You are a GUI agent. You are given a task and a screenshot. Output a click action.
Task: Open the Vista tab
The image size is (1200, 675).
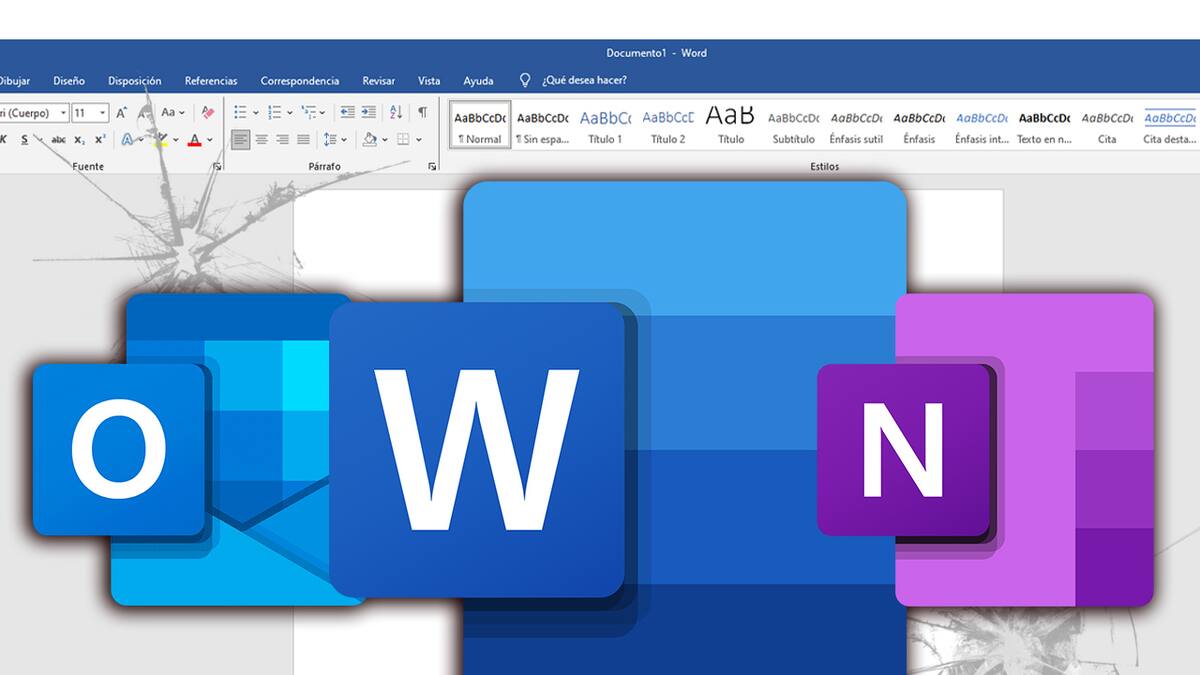[429, 81]
